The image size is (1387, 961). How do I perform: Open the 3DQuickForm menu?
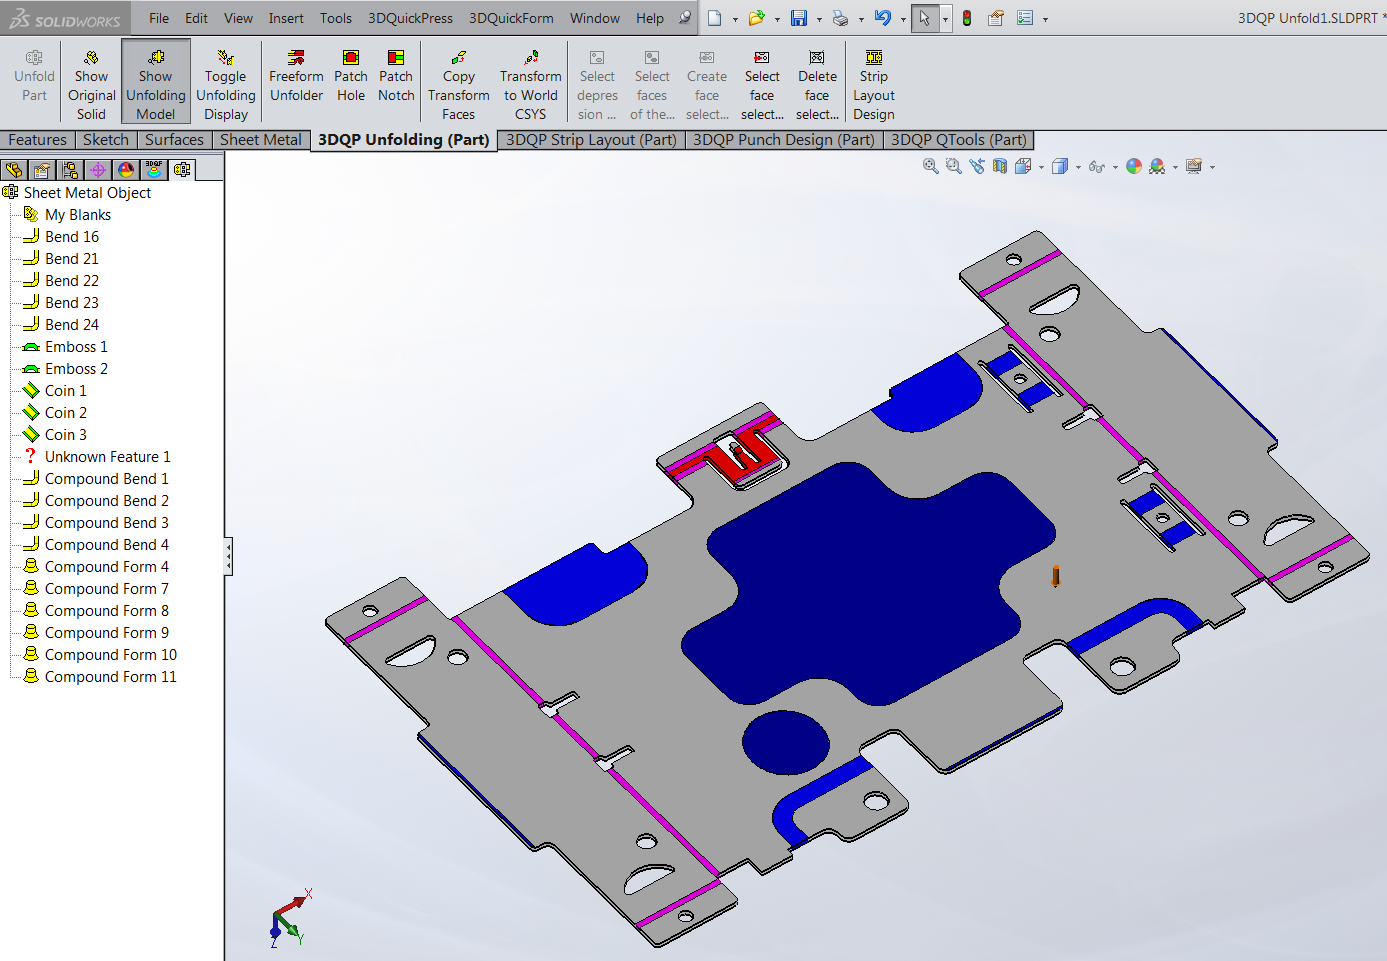(511, 18)
